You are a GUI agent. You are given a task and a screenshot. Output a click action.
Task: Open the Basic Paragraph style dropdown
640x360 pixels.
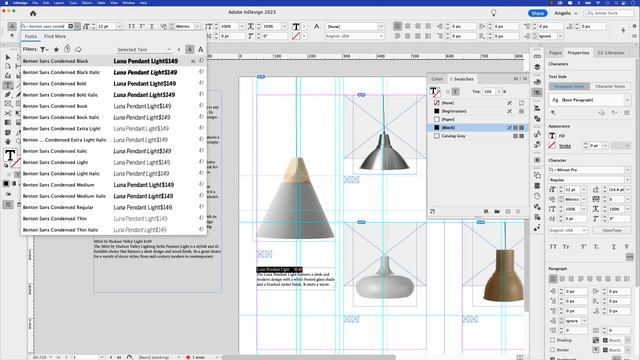click(x=627, y=100)
